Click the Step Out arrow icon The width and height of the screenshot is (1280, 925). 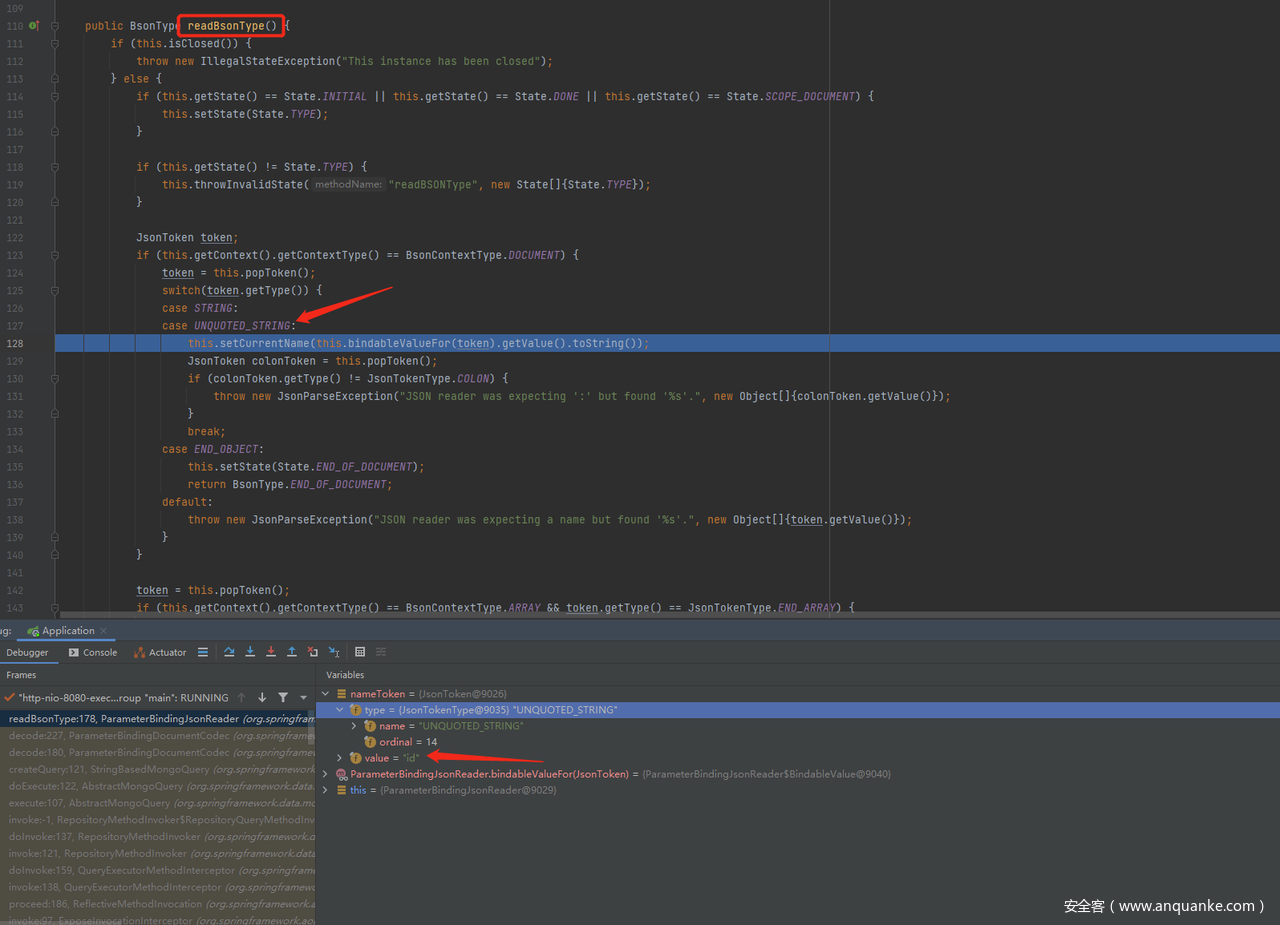click(292, 652)
